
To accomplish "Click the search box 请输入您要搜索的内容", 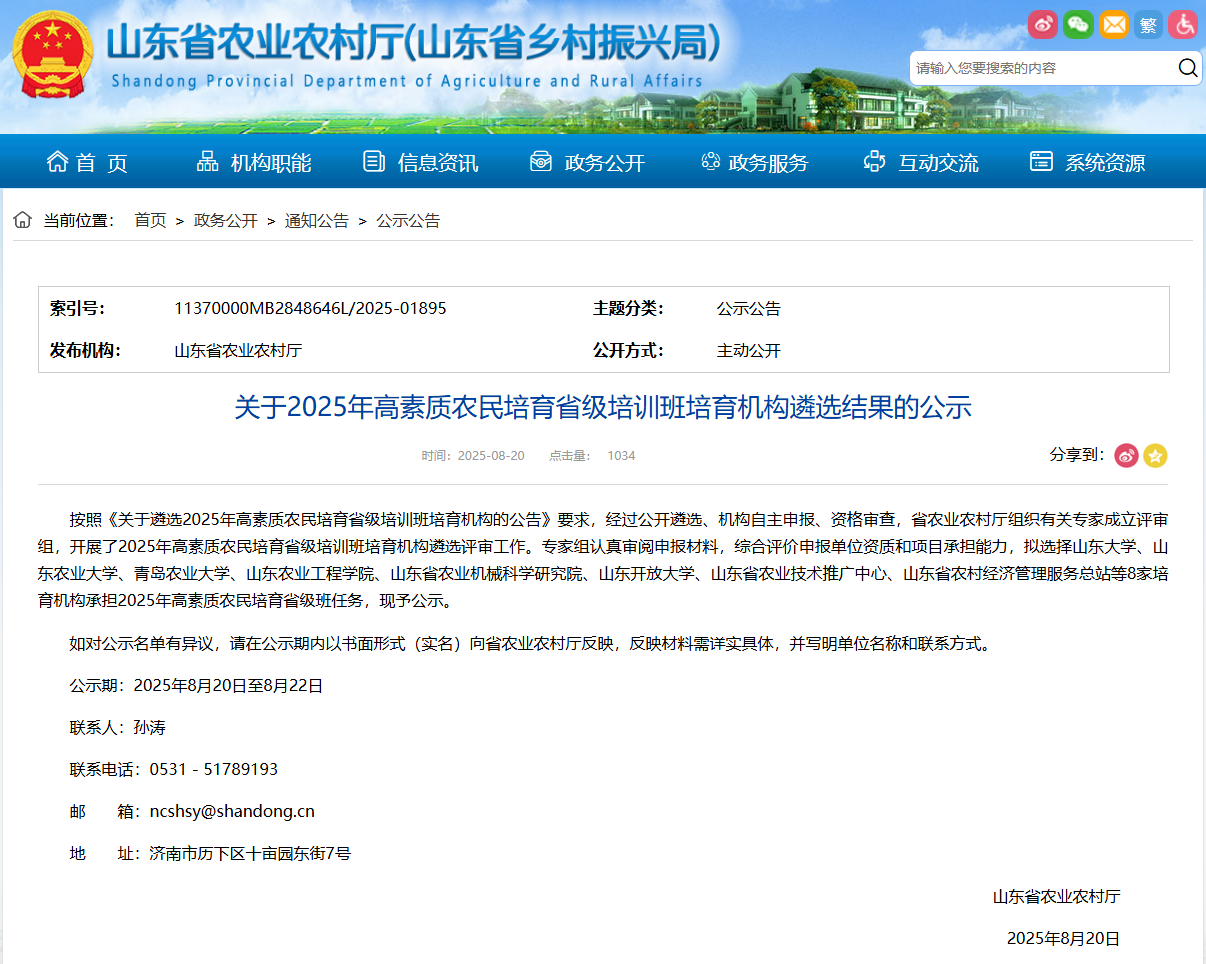I will click(x=1040, y=68).
